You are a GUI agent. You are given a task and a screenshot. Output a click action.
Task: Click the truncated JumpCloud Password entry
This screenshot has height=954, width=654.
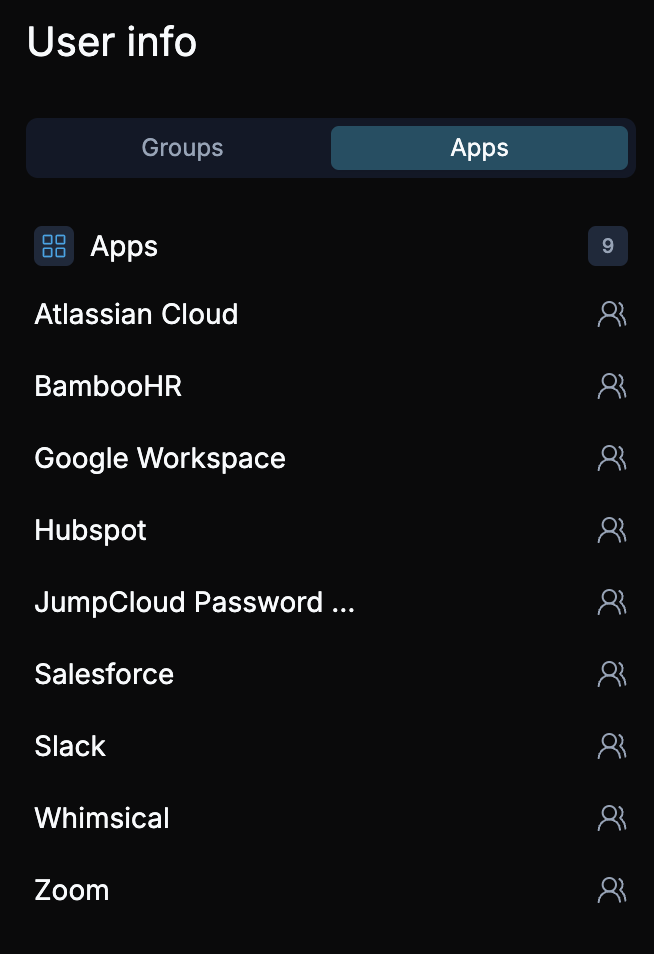(x=194, y=602)
